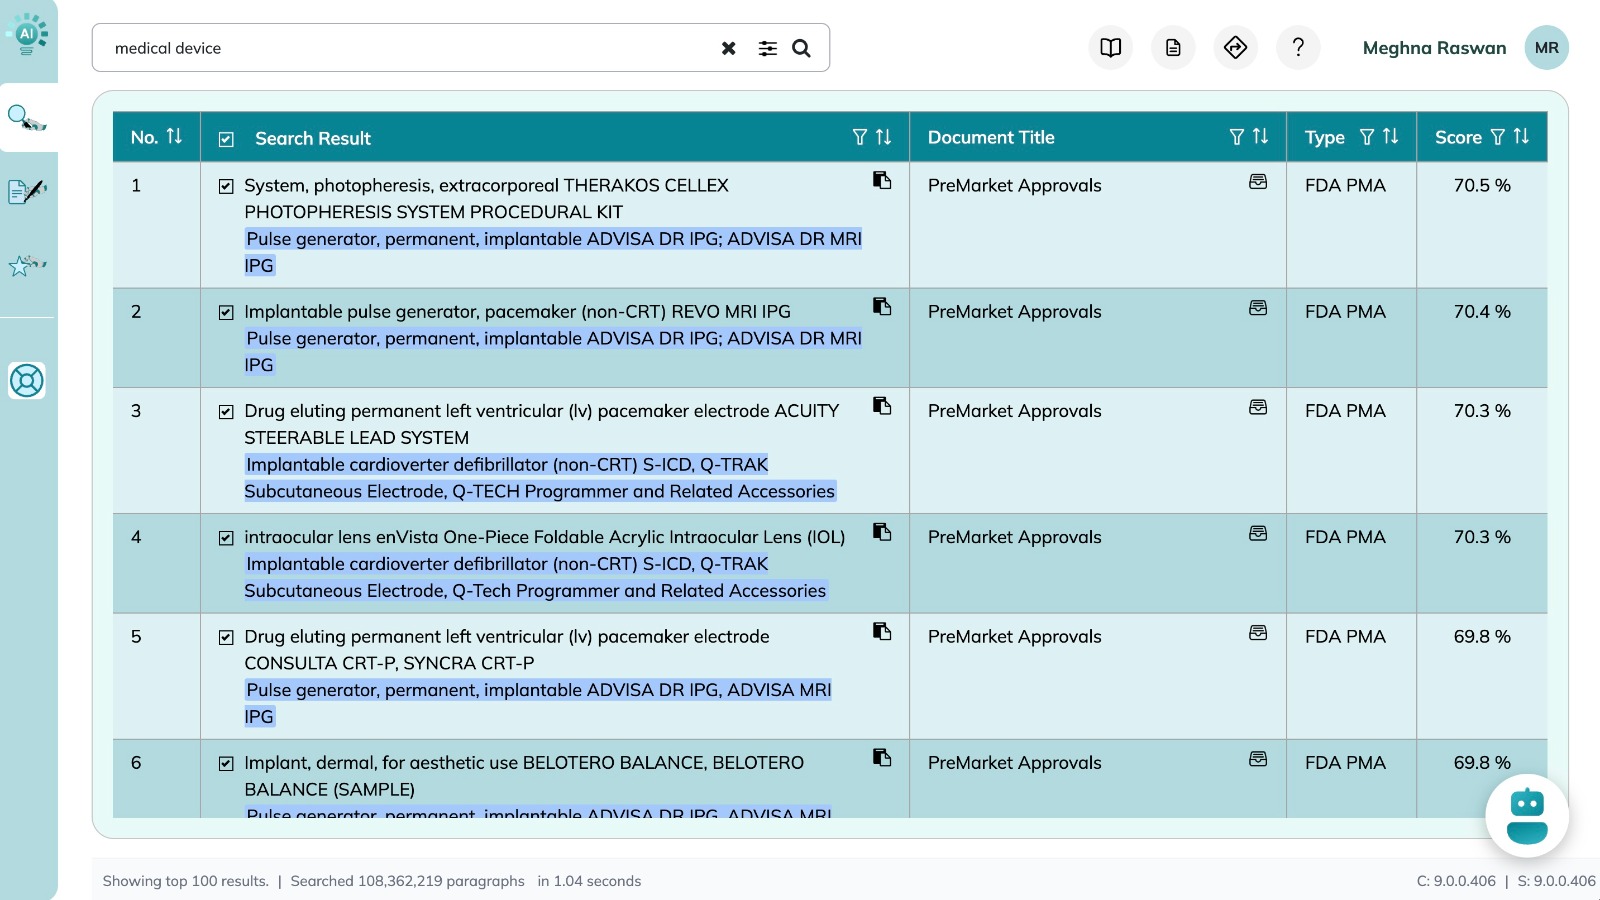The image size is (1600, 900).
Task: Click the MR avatar button
Action: (x=1546, y=48)
